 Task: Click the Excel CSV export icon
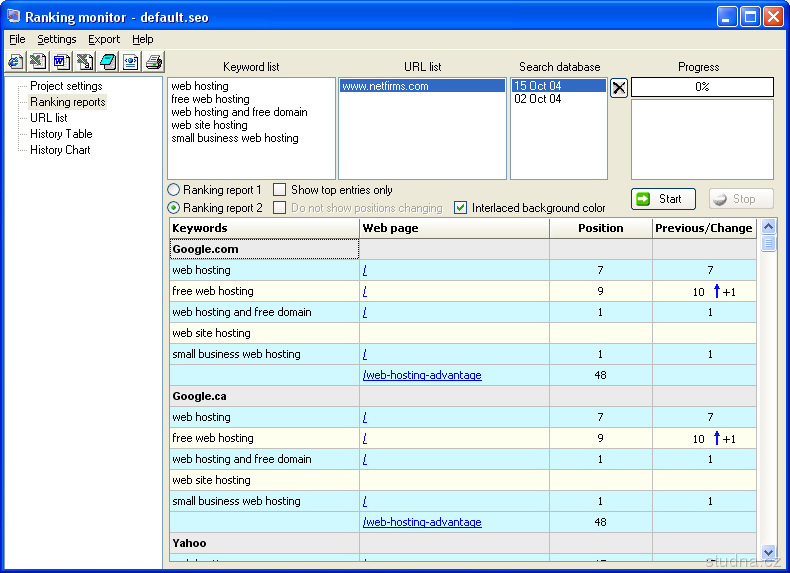(84, 62)
